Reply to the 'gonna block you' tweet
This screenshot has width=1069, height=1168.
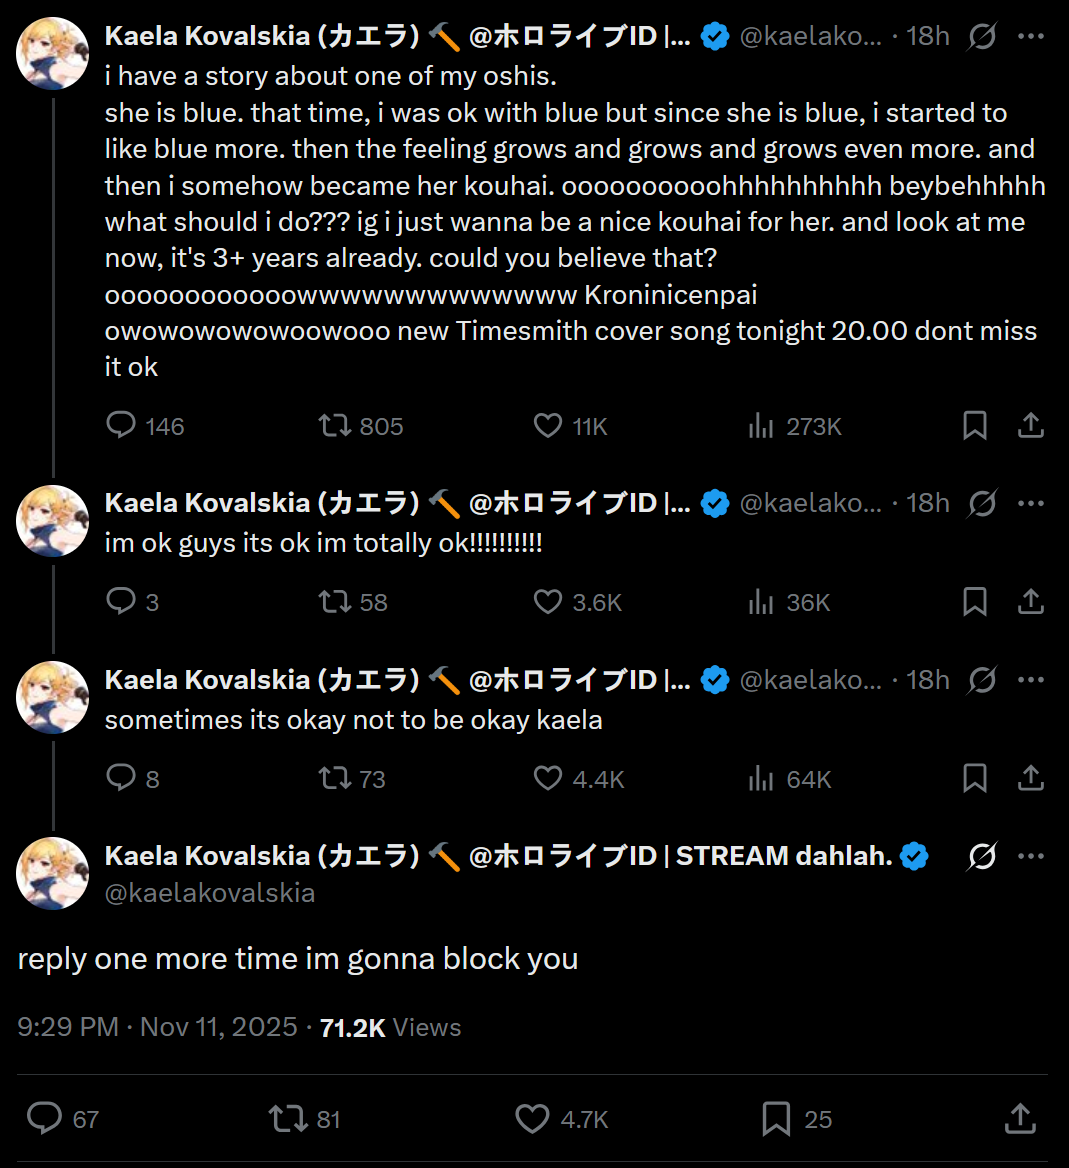pyautogui.click(x=44, y=1119)
